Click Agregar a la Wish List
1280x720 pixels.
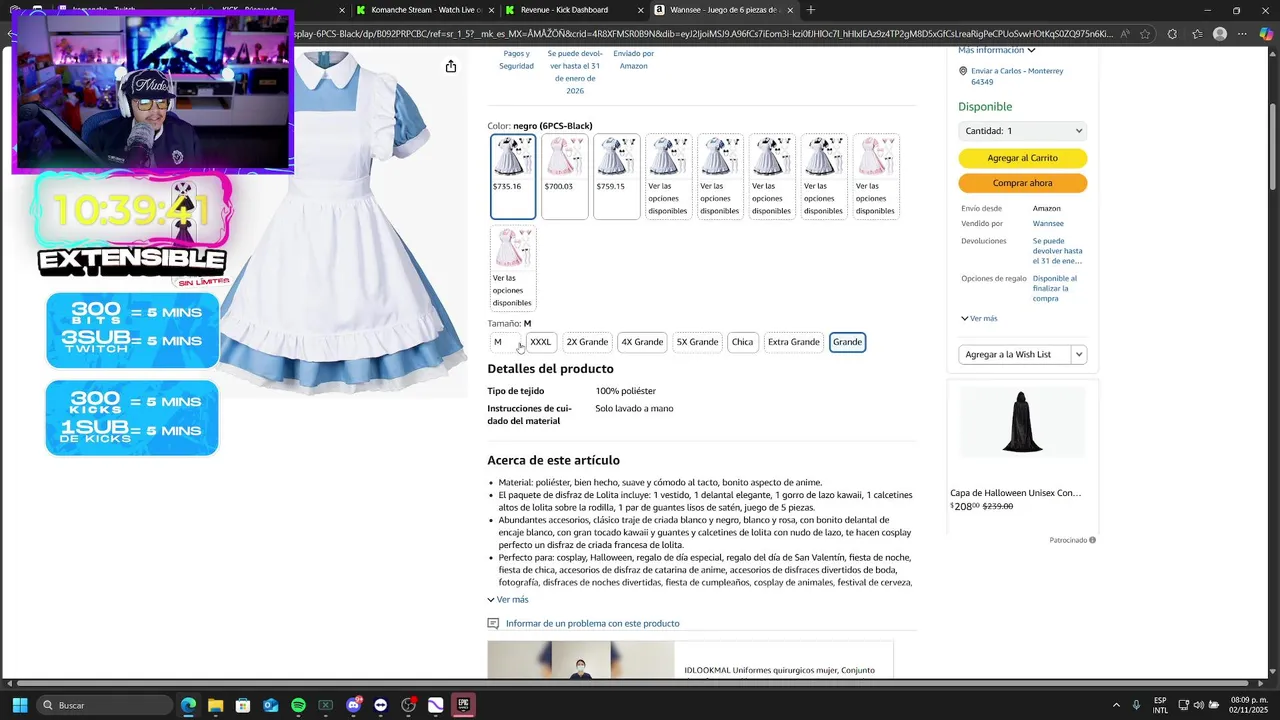(1014, 354)
